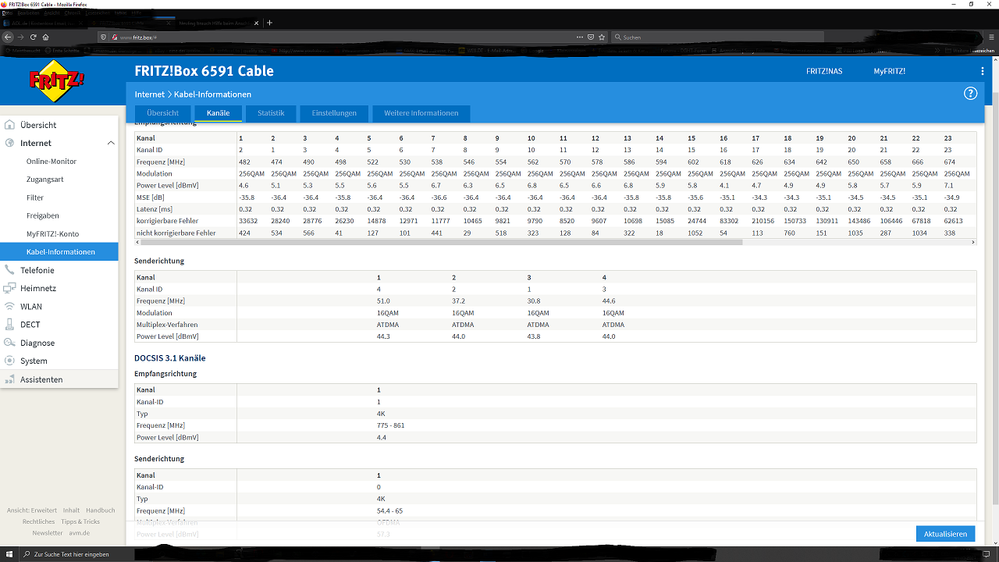
Task: Open the avm.de footer link
Action: (x=79, y=533)
